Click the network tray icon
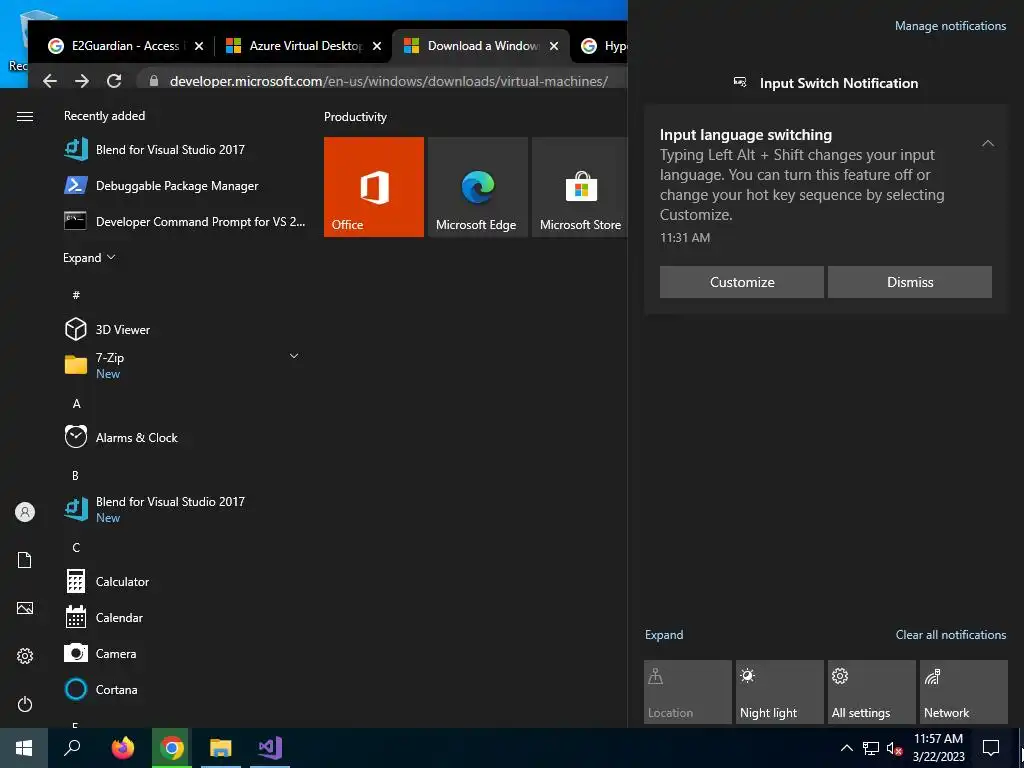The width and height of the screenshot is (1024, 768). click(871, 748)
